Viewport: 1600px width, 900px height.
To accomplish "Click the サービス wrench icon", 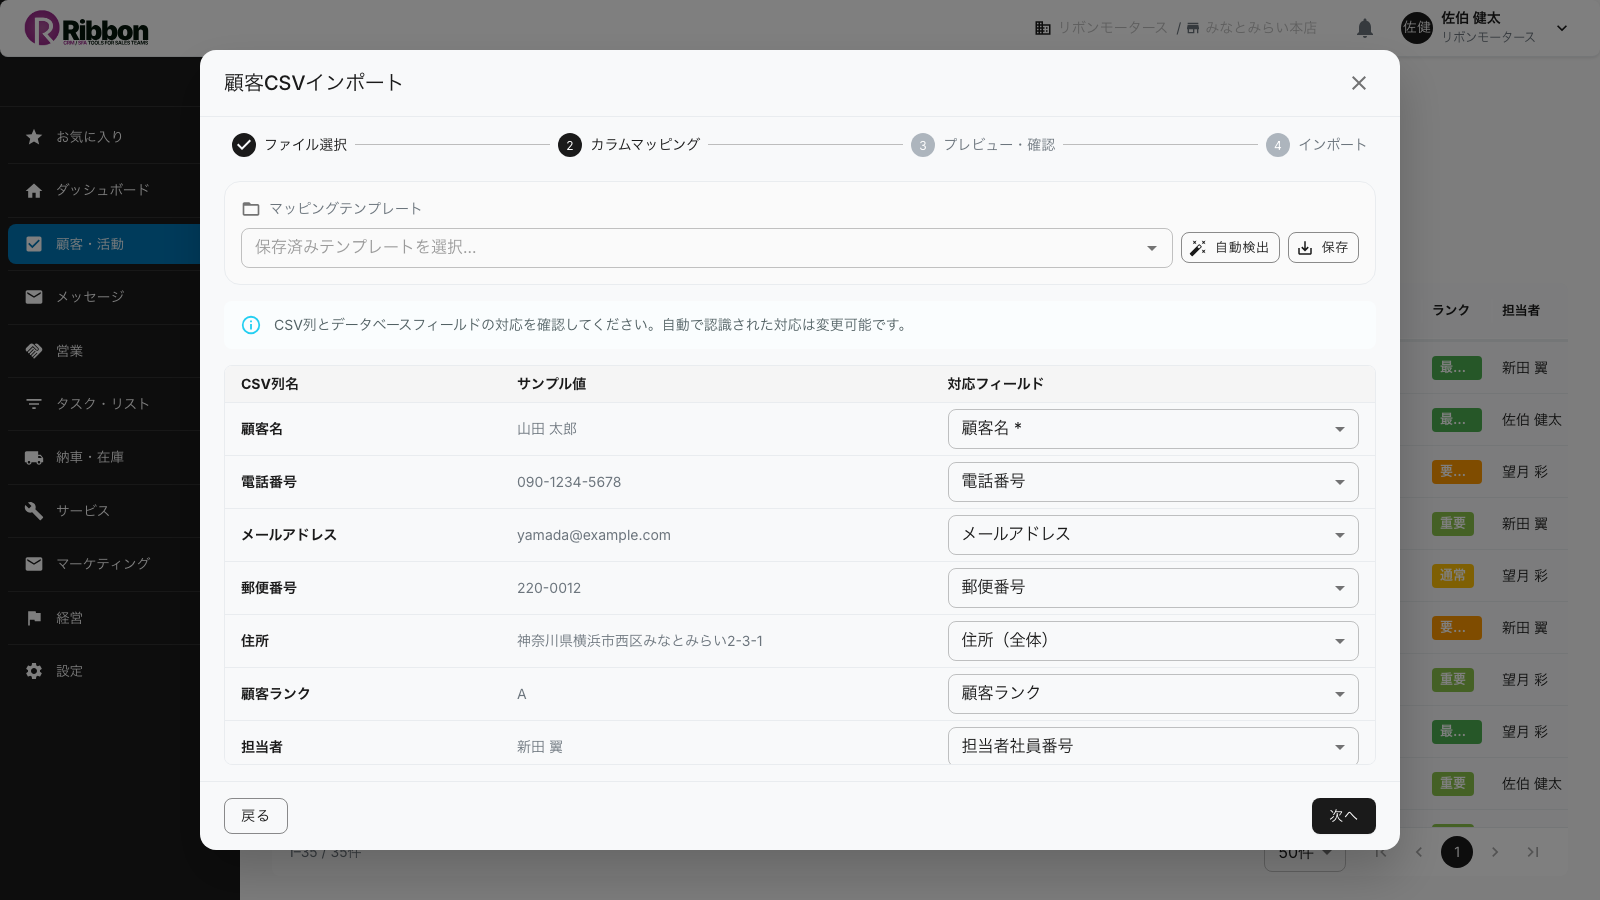I will tap(34, 511).
